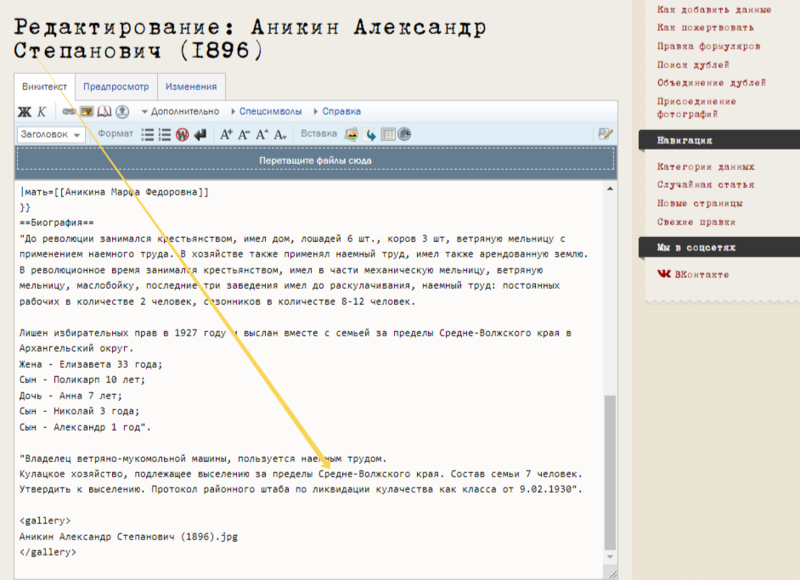Insert a line break with arrow icon
Viewport: 800px width, 580px height.
(199, 134)
